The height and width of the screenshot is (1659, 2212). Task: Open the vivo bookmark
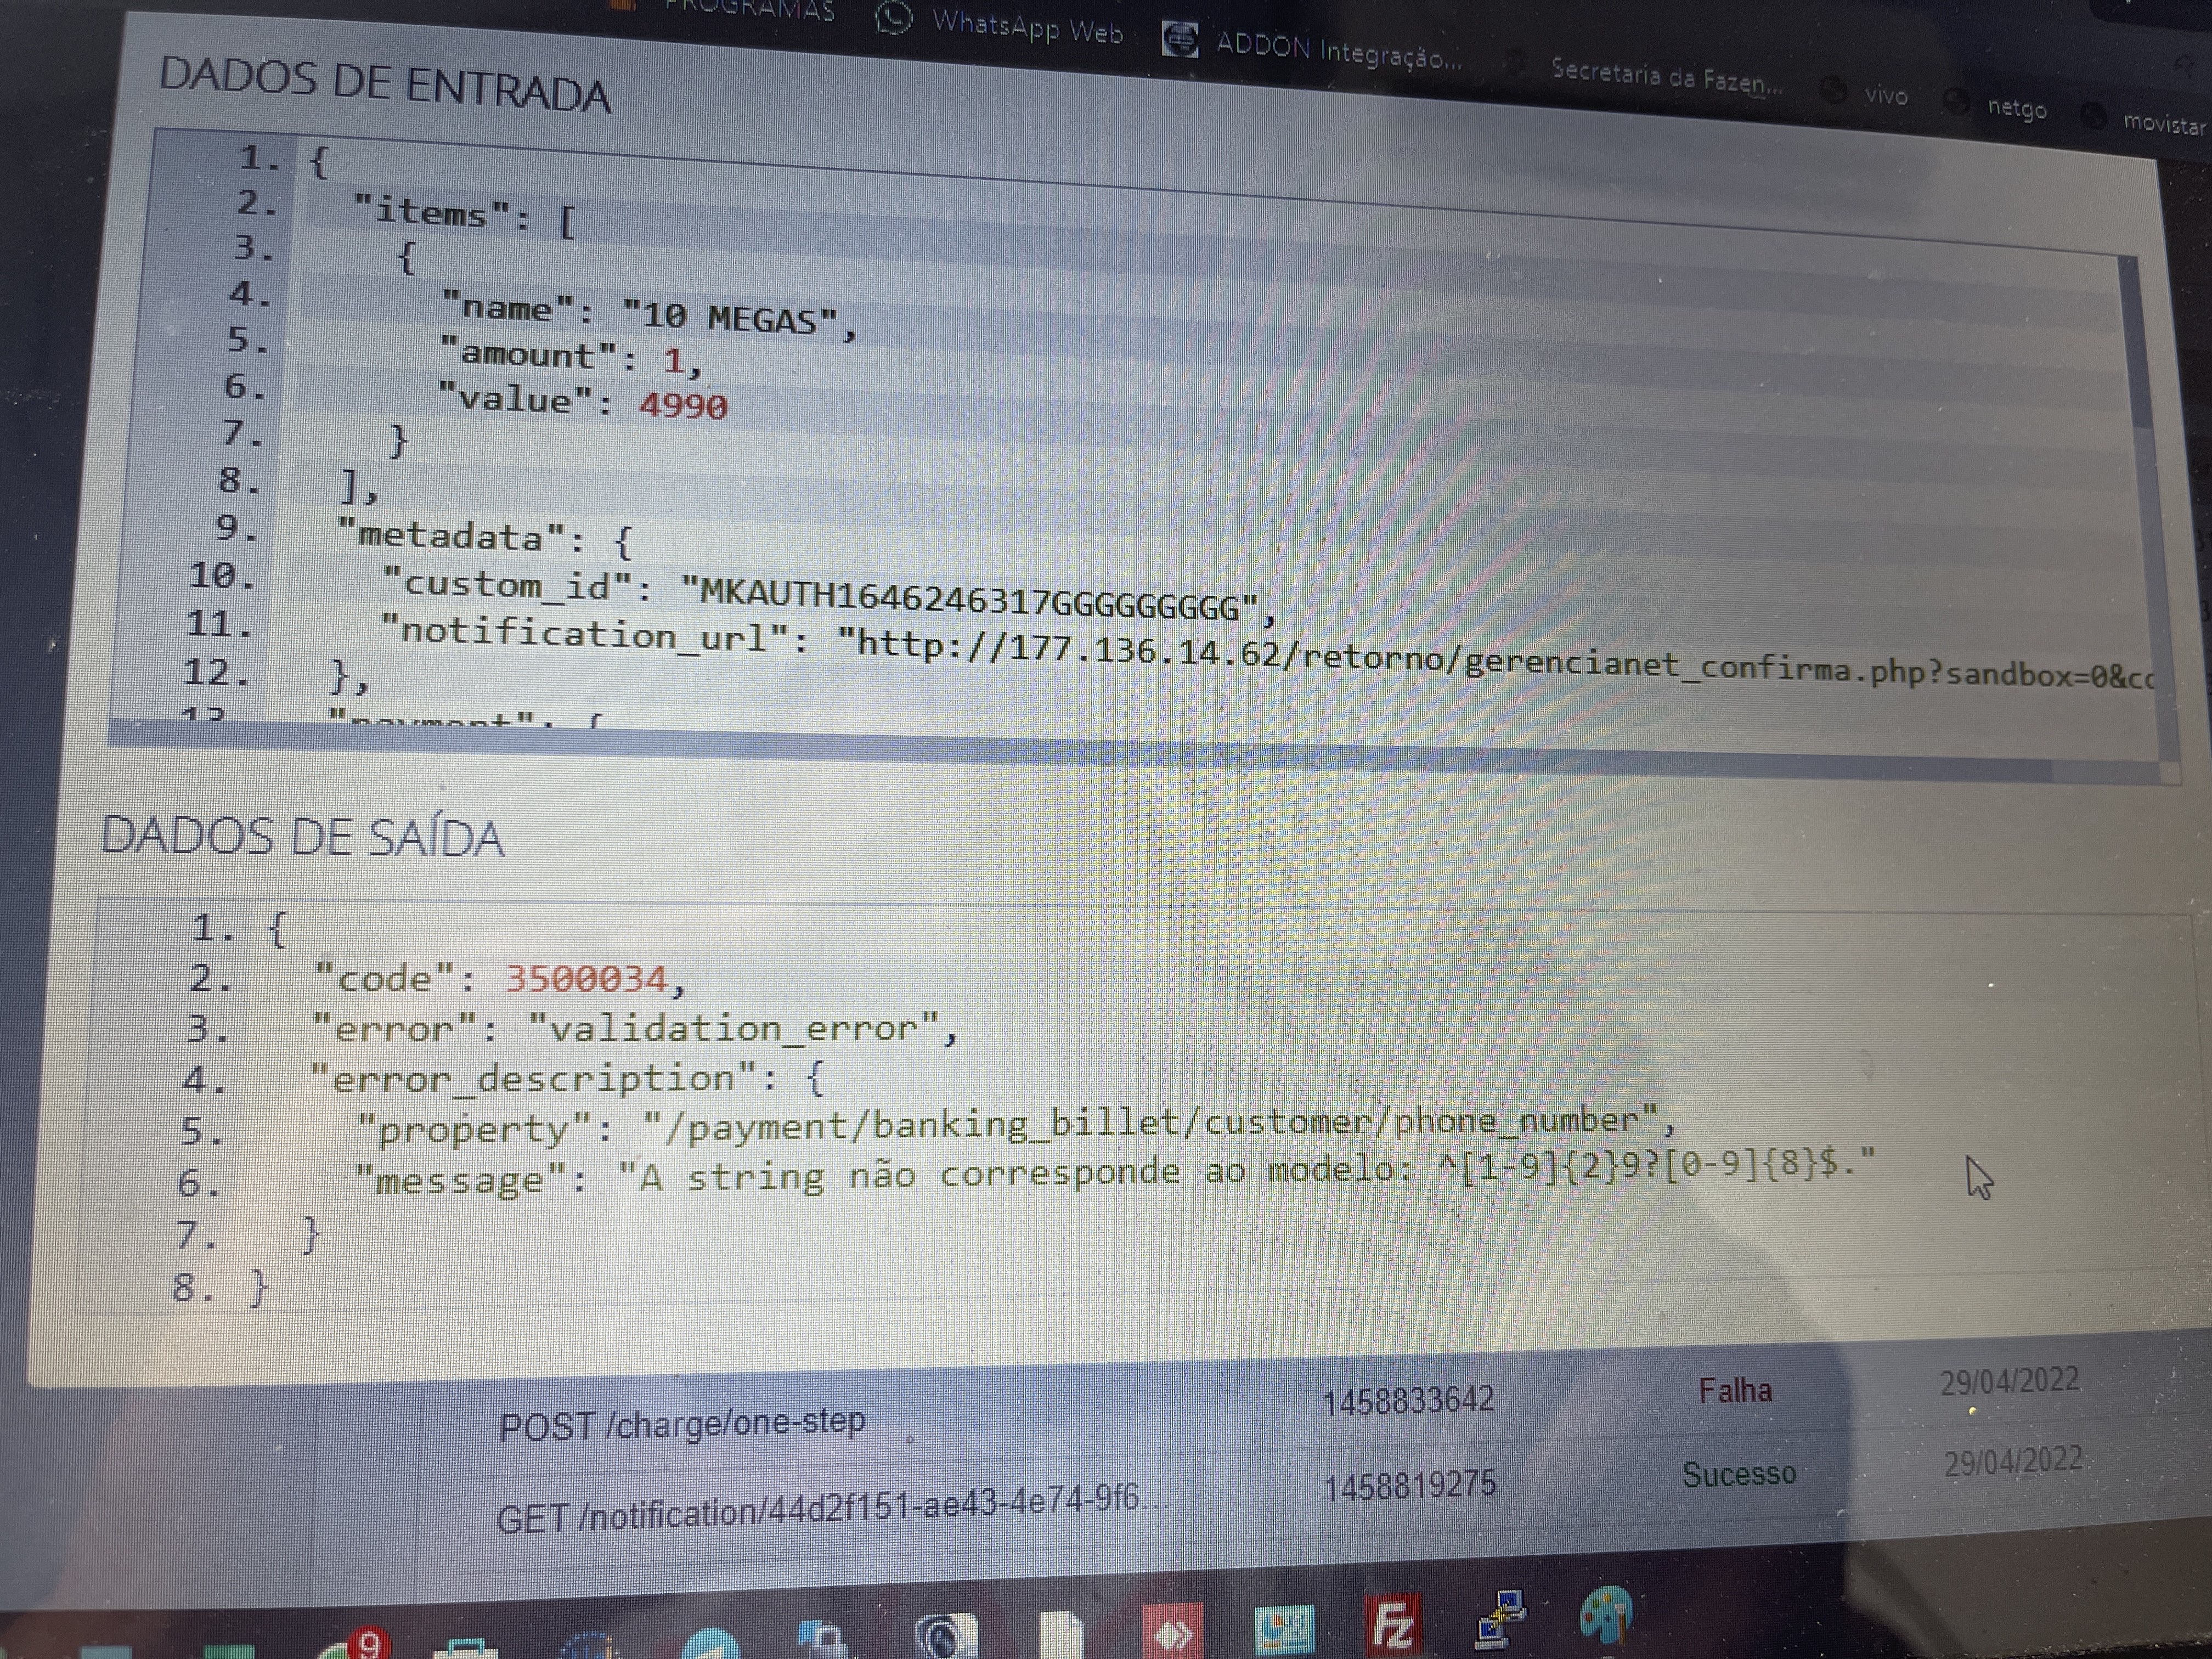coord(1886,95)
